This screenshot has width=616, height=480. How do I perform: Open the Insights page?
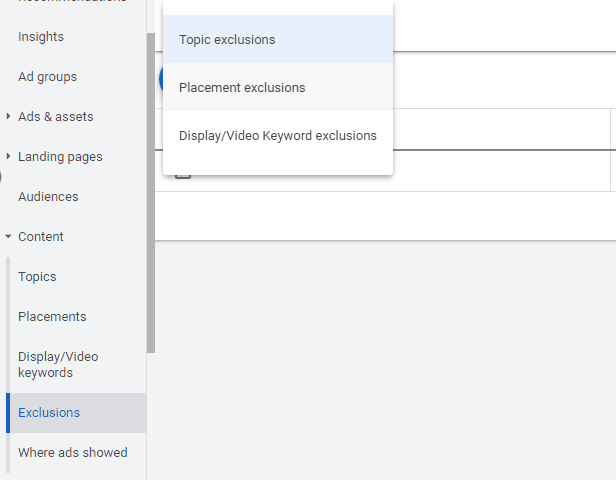(41, 37)
